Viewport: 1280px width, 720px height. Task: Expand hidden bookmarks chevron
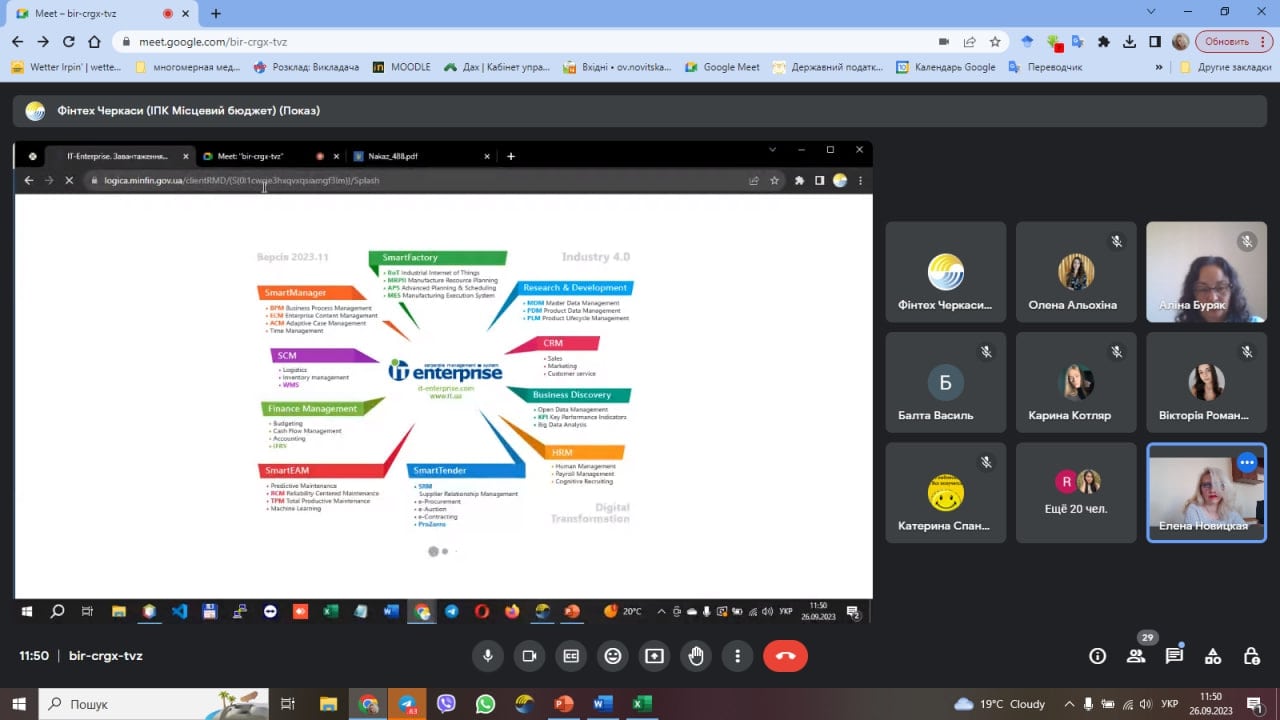coord(1159,67)
